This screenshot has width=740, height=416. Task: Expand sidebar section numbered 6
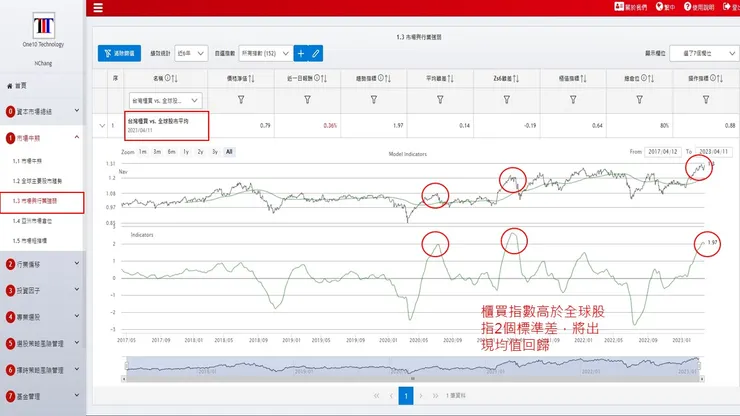point(42,370)
